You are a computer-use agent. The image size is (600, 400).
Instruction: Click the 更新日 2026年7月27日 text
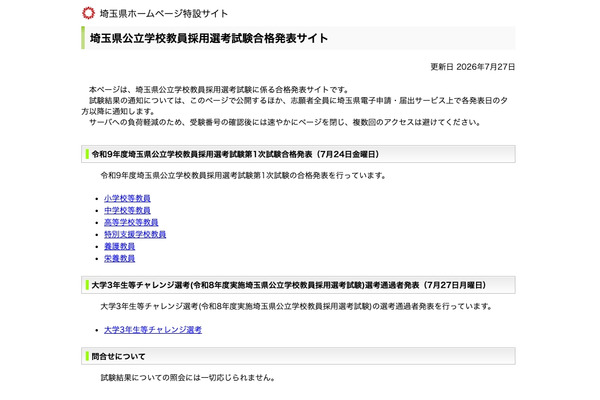(x=473, y=67)
